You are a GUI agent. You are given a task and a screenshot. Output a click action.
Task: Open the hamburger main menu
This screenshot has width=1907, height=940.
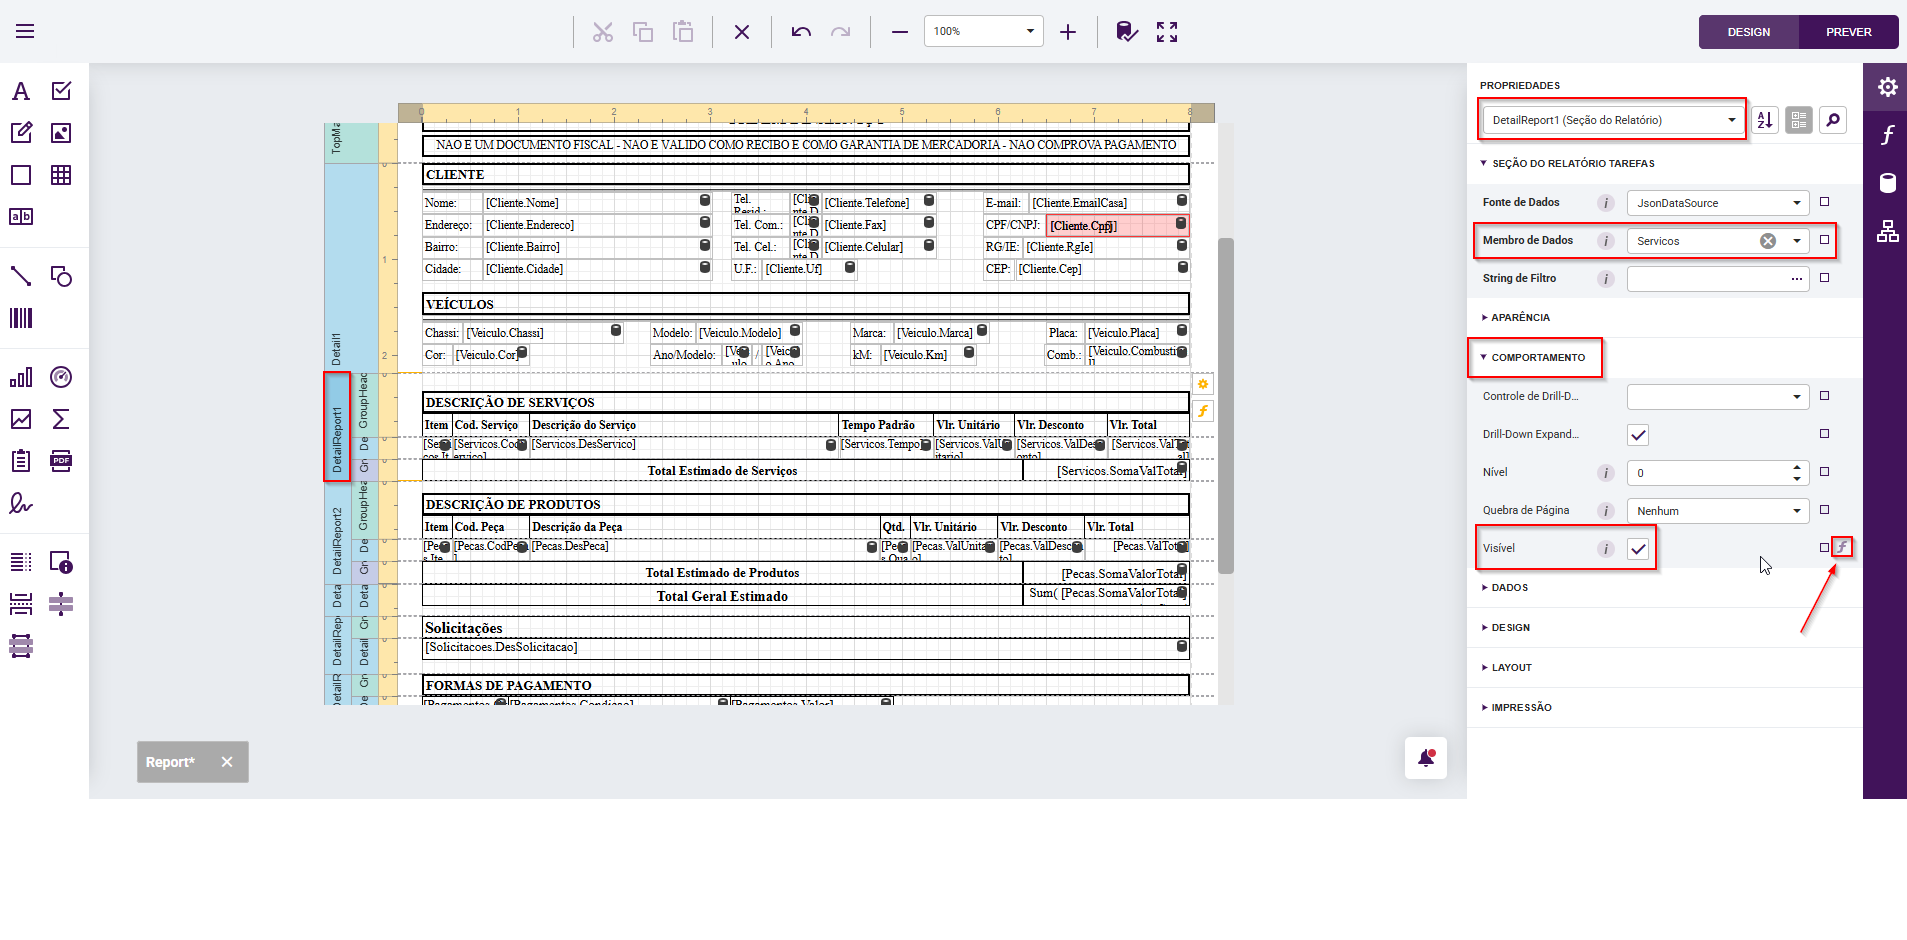tap(25, 31)
